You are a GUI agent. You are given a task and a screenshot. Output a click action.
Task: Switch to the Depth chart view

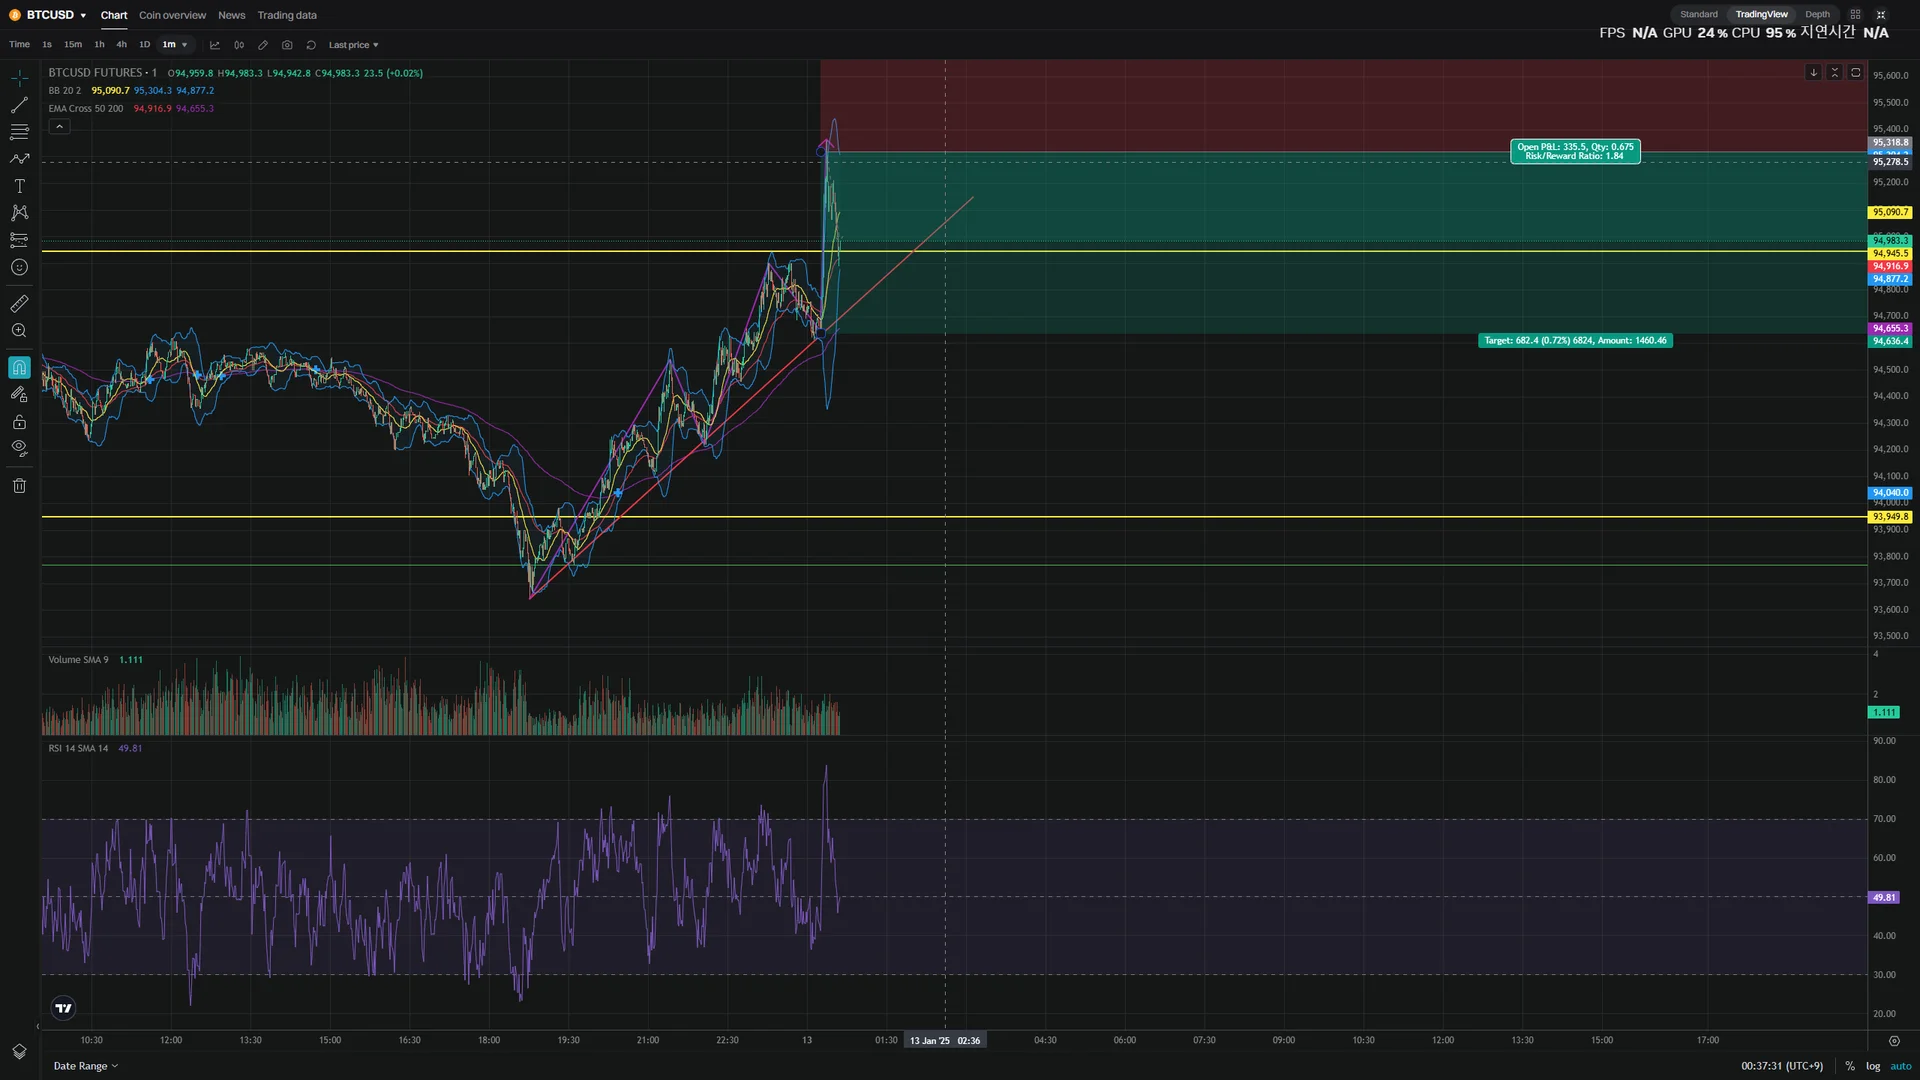pos(1817,14)
